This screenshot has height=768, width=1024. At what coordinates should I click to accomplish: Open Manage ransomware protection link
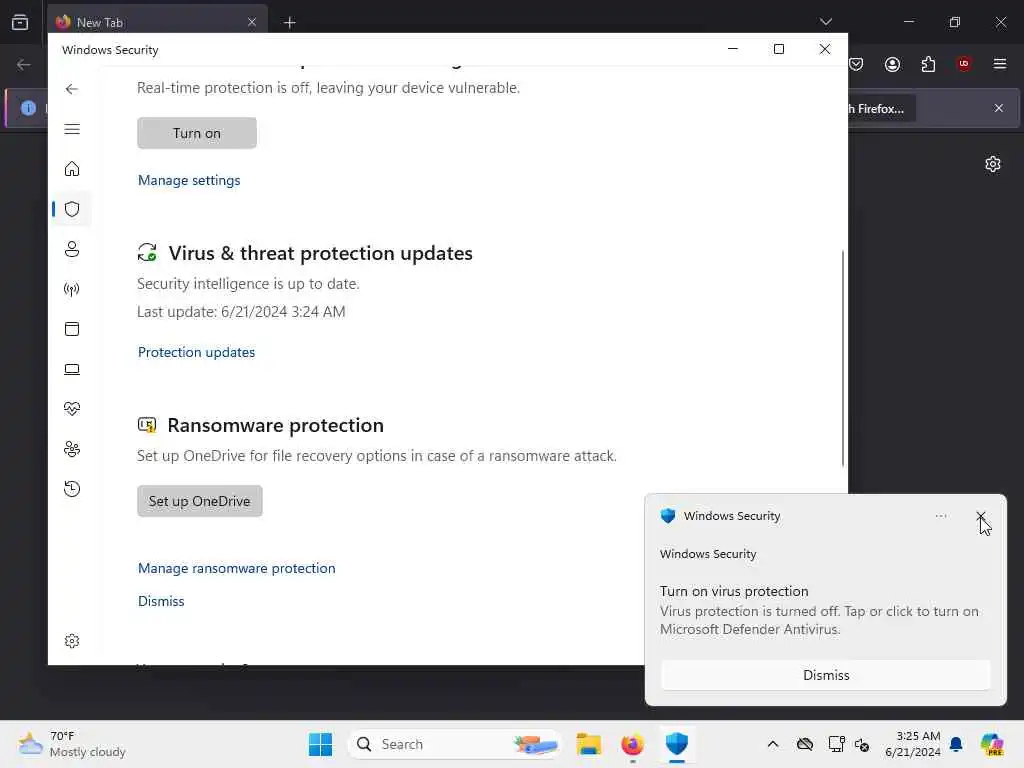click(236, 568)
